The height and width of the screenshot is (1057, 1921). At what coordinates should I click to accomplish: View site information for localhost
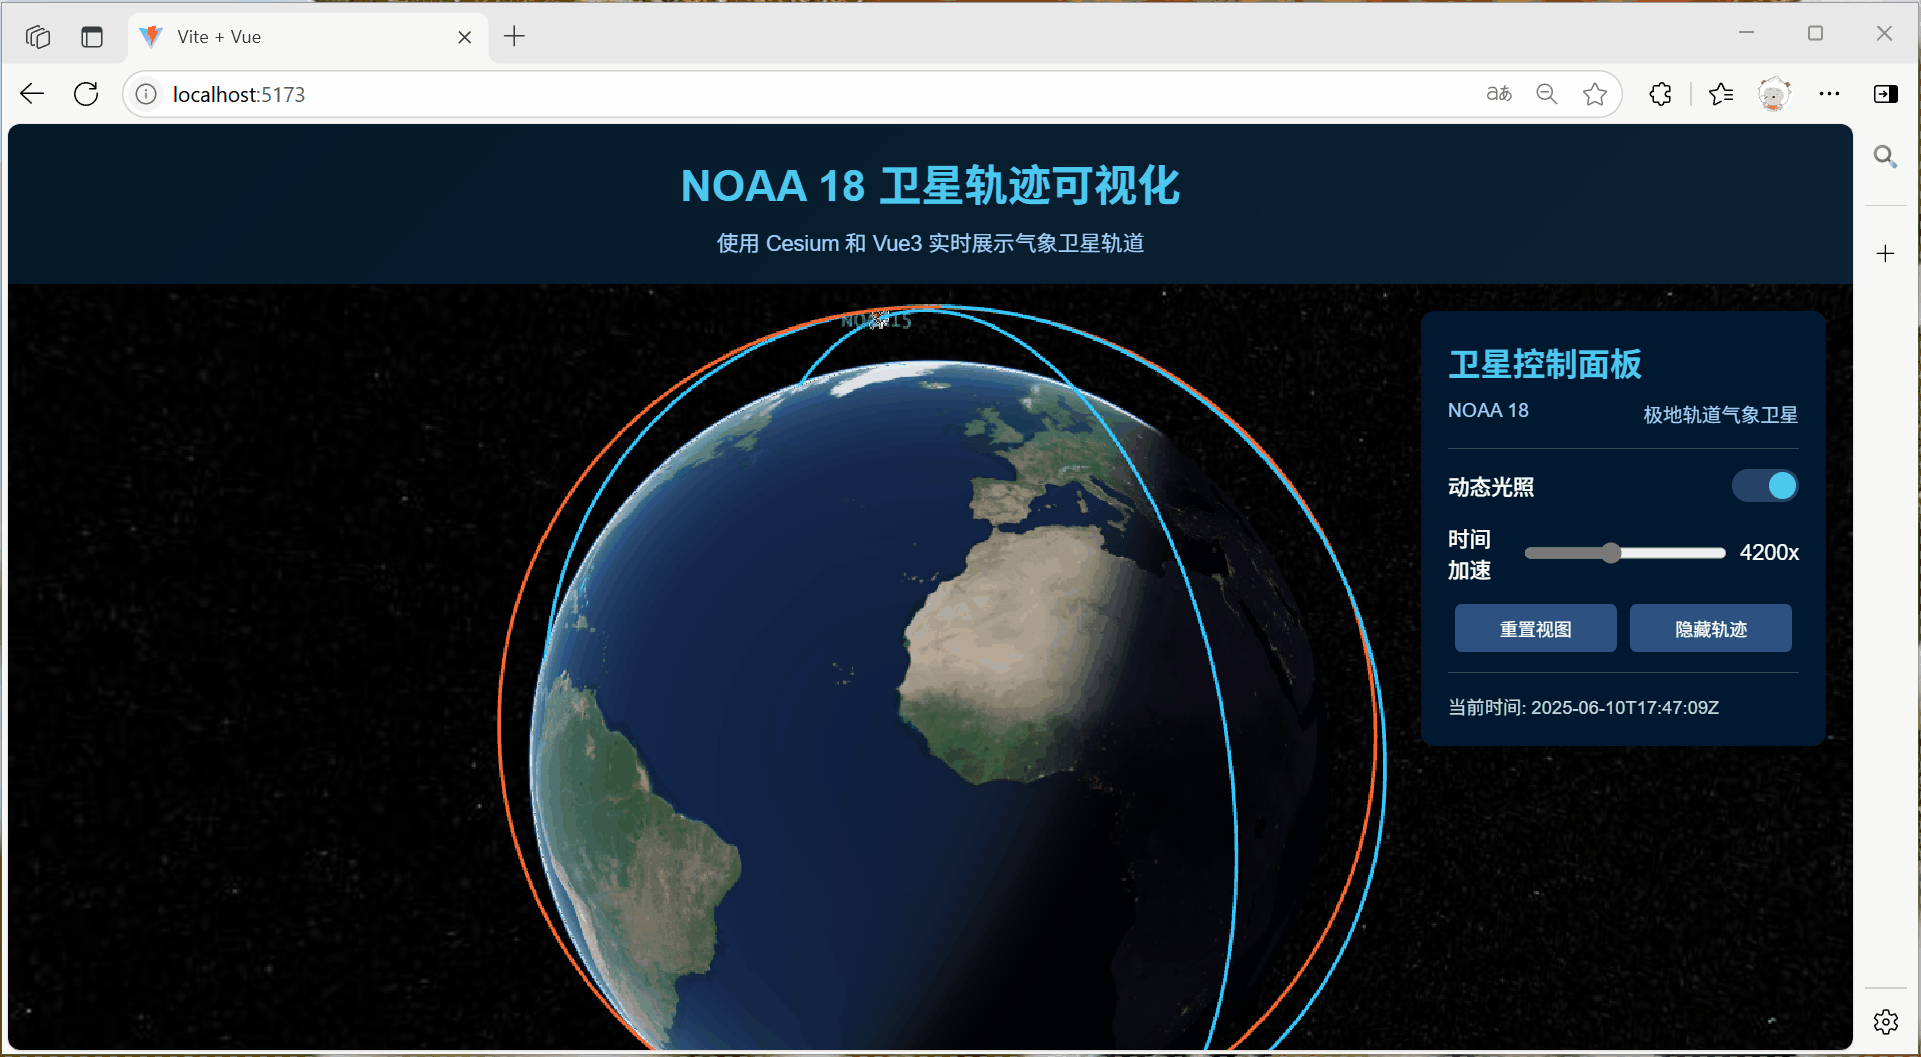(146, 94)
